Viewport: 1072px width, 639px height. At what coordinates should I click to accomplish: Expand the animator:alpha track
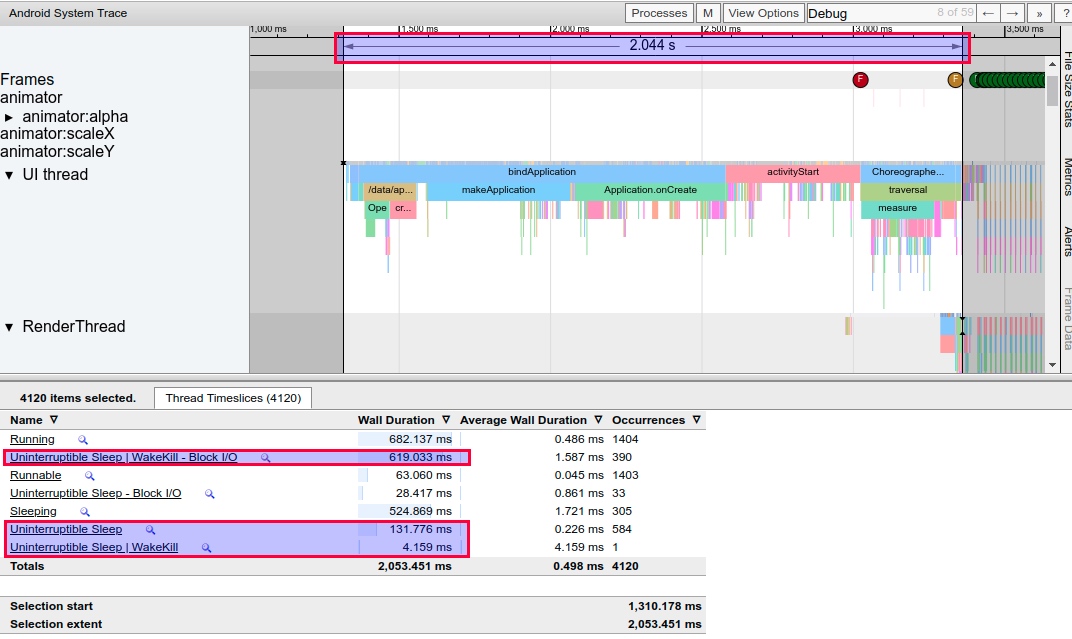pos(10,117)
